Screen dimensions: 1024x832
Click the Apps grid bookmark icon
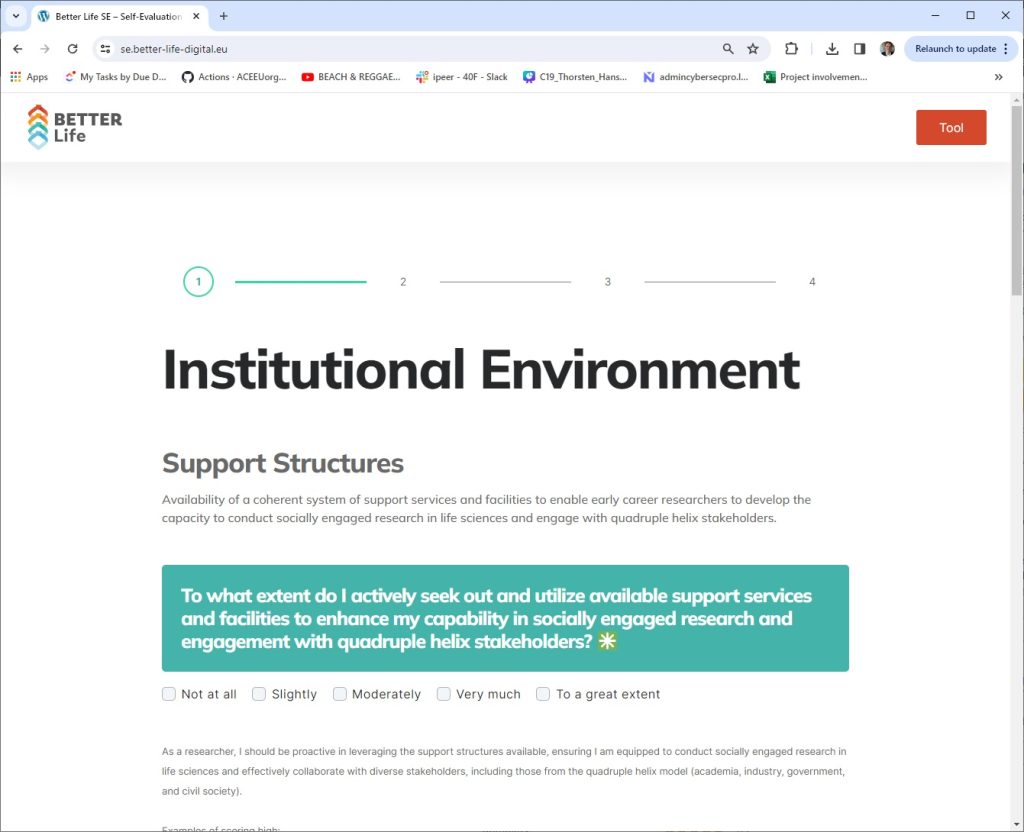pyautogui.click(x=16, y=77)
